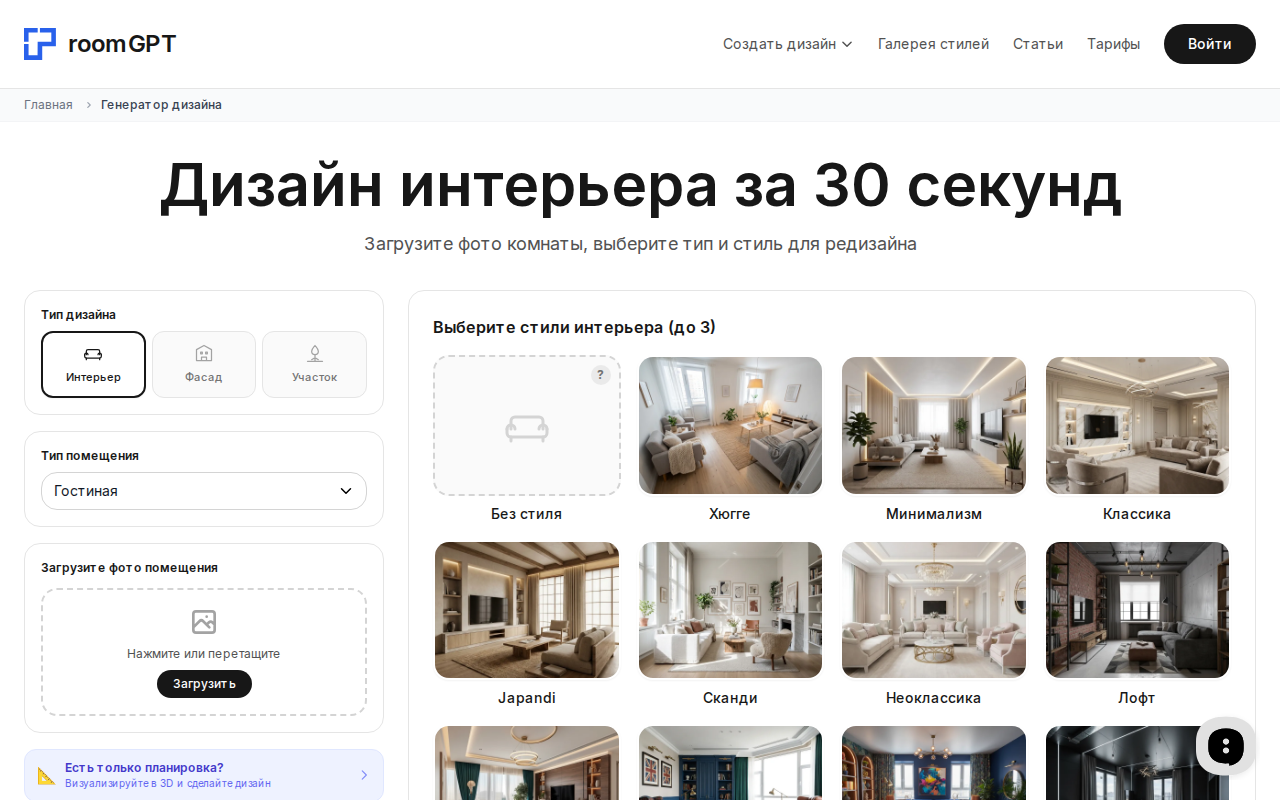Select the Интерьер design type
This screenshot has width=1280, height=800.
93,364
